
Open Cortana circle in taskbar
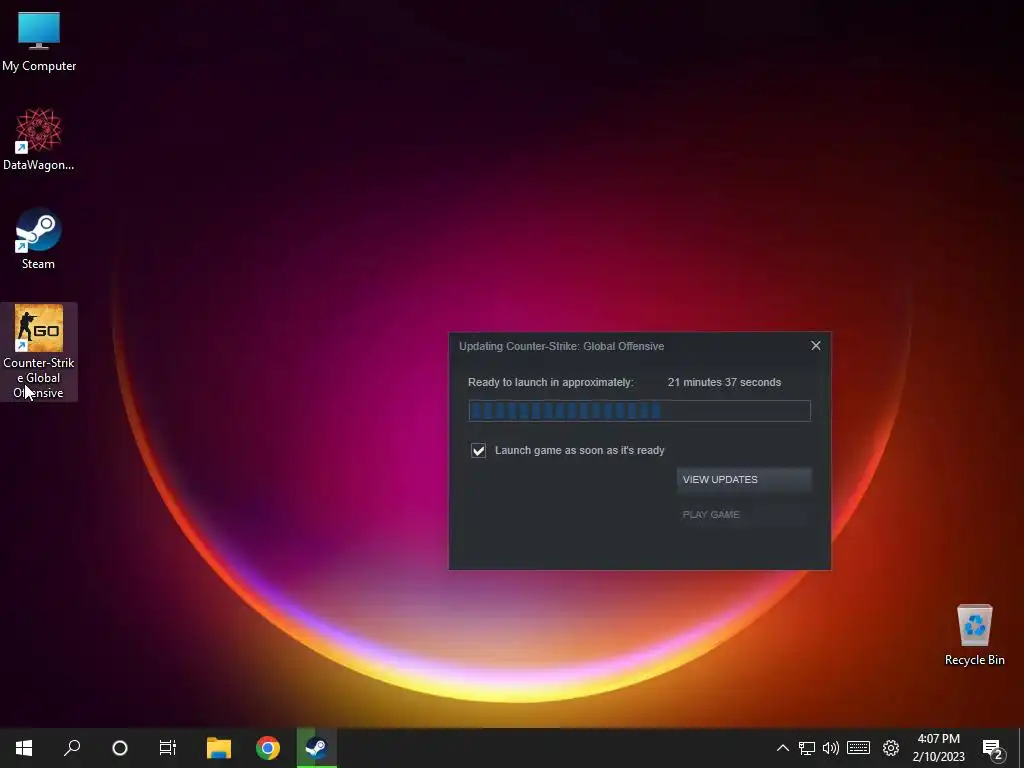(x=120, y=748)
